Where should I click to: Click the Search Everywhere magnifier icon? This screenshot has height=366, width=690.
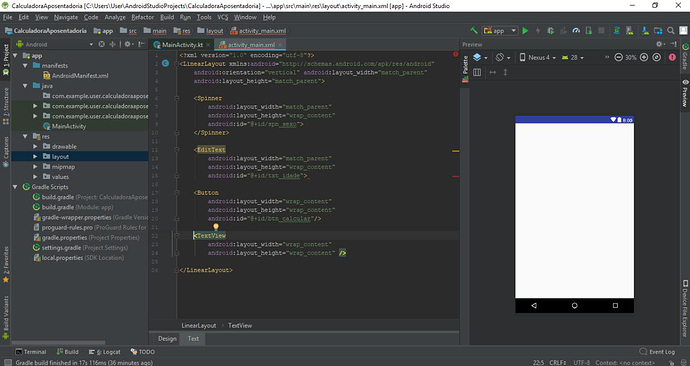pos(671,31)
